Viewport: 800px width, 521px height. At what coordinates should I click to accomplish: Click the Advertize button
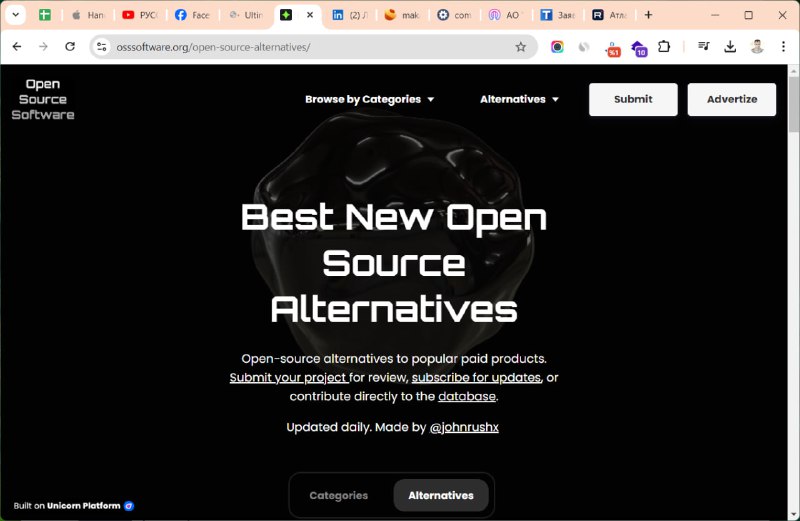coord(732,100)
